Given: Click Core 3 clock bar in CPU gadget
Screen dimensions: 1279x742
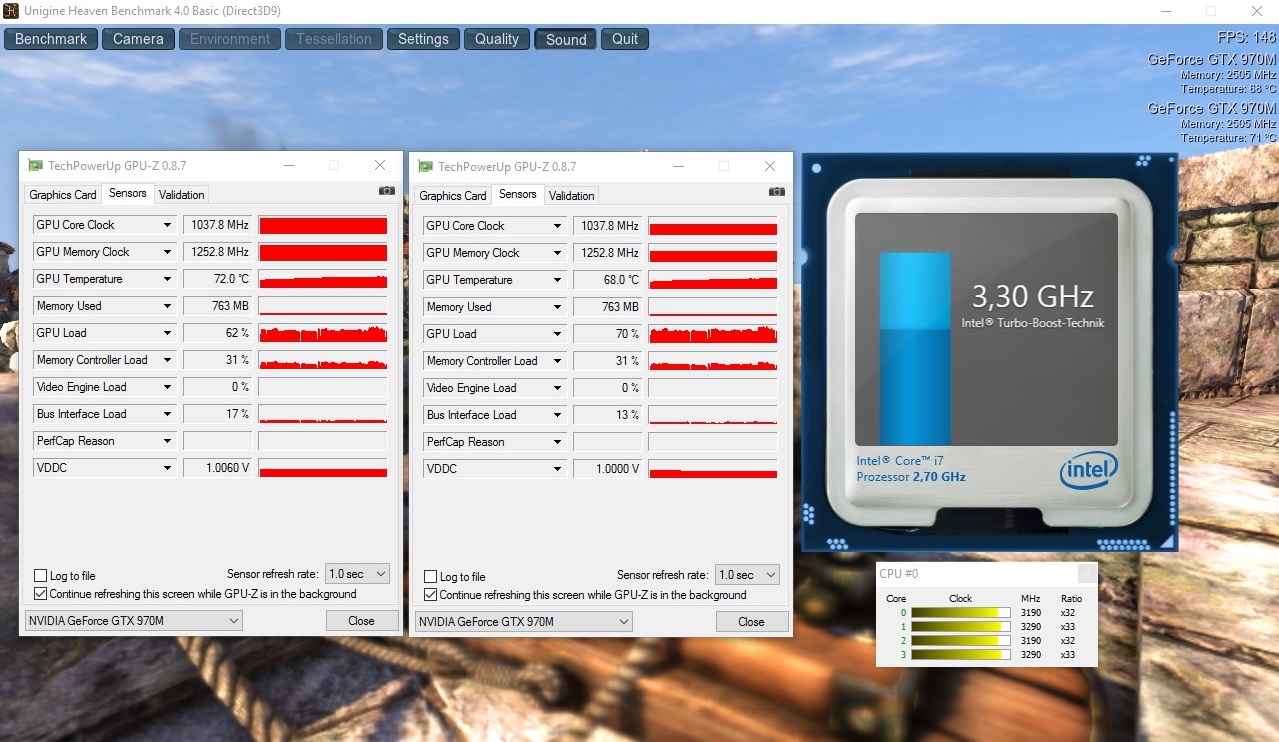Looking at the screenshot, I should coord(960,655).
